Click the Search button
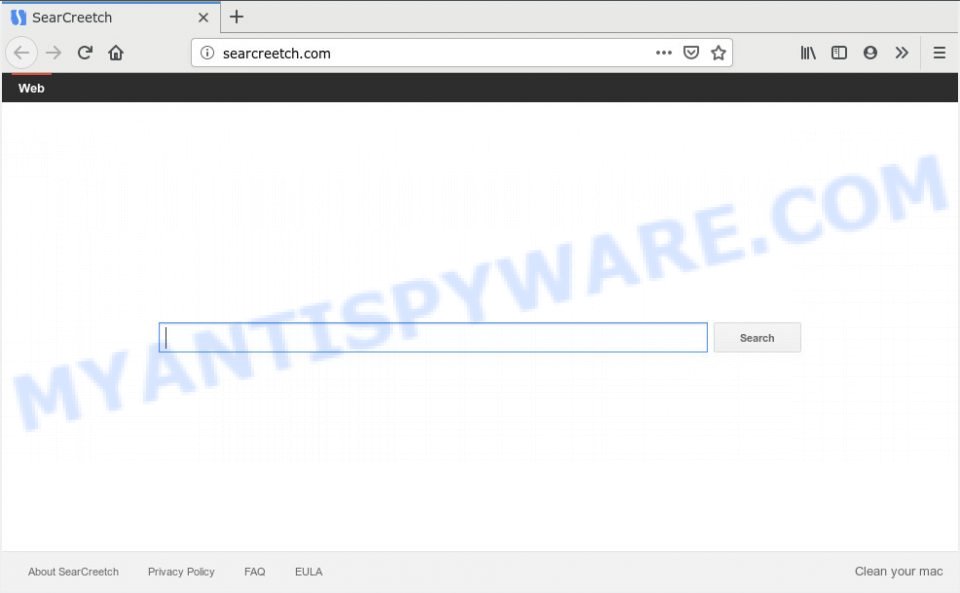Screen dimensions: 960x593 pos(757,338)
